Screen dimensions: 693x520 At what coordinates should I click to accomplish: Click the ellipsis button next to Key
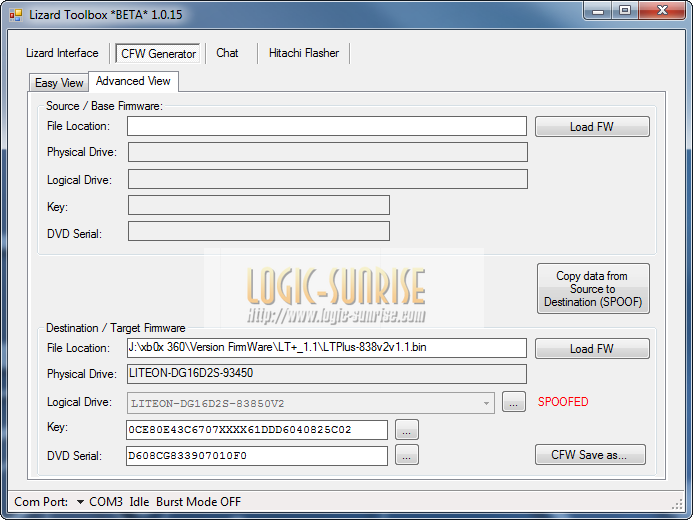pos(407,429)
